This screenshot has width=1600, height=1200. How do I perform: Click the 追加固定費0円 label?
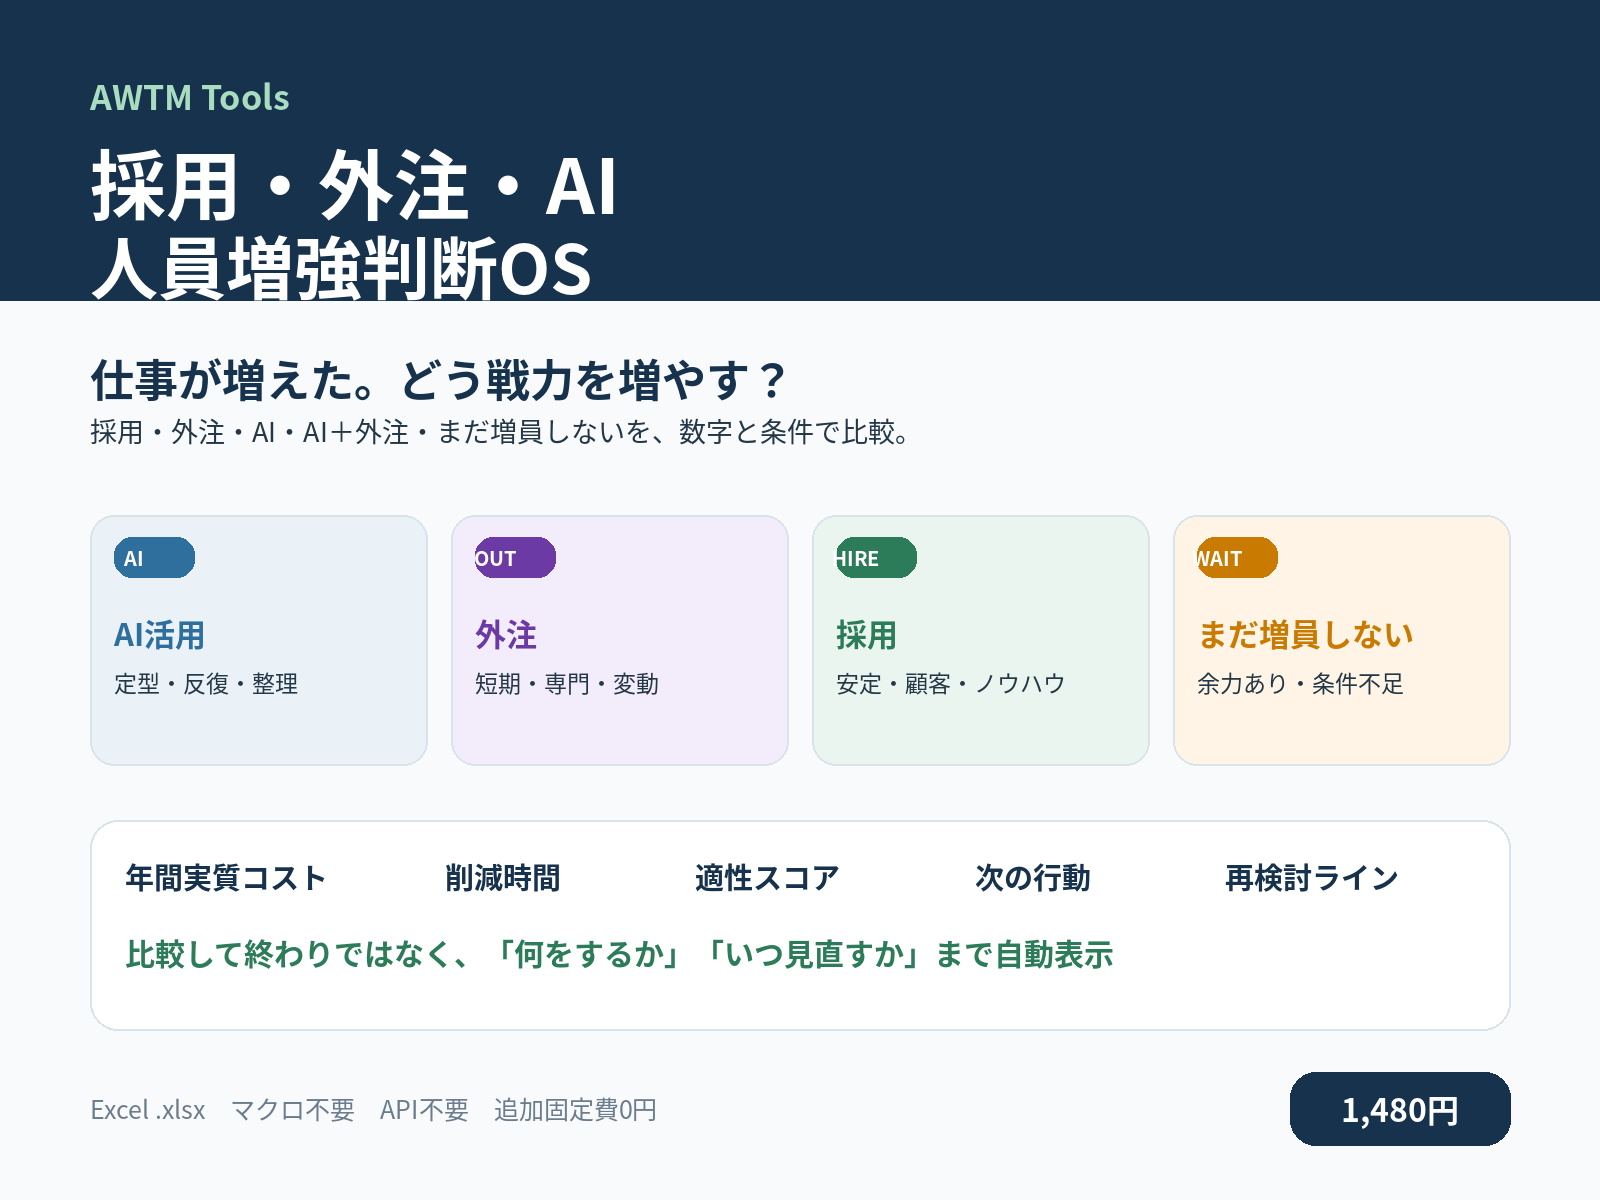pyautogui.click(x=575, y=1110)
